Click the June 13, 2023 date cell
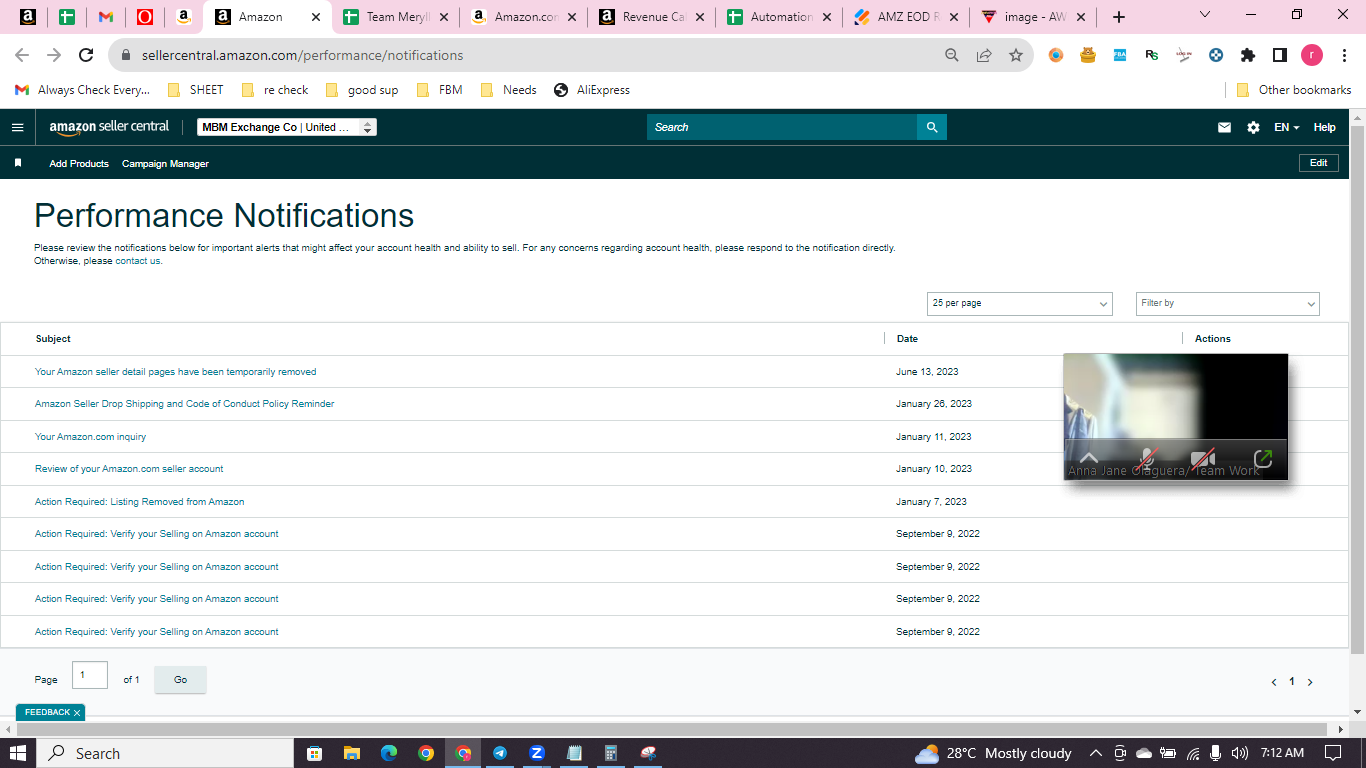The height and width of the screenshot is (768, 1366). [x=927, y=372]
